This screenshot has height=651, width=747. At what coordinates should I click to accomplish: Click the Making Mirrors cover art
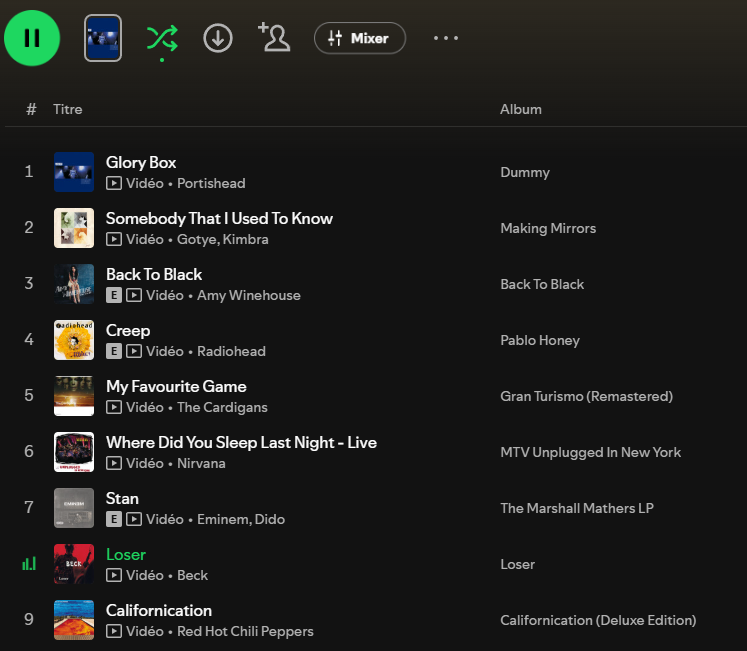(x=74, y=228)
